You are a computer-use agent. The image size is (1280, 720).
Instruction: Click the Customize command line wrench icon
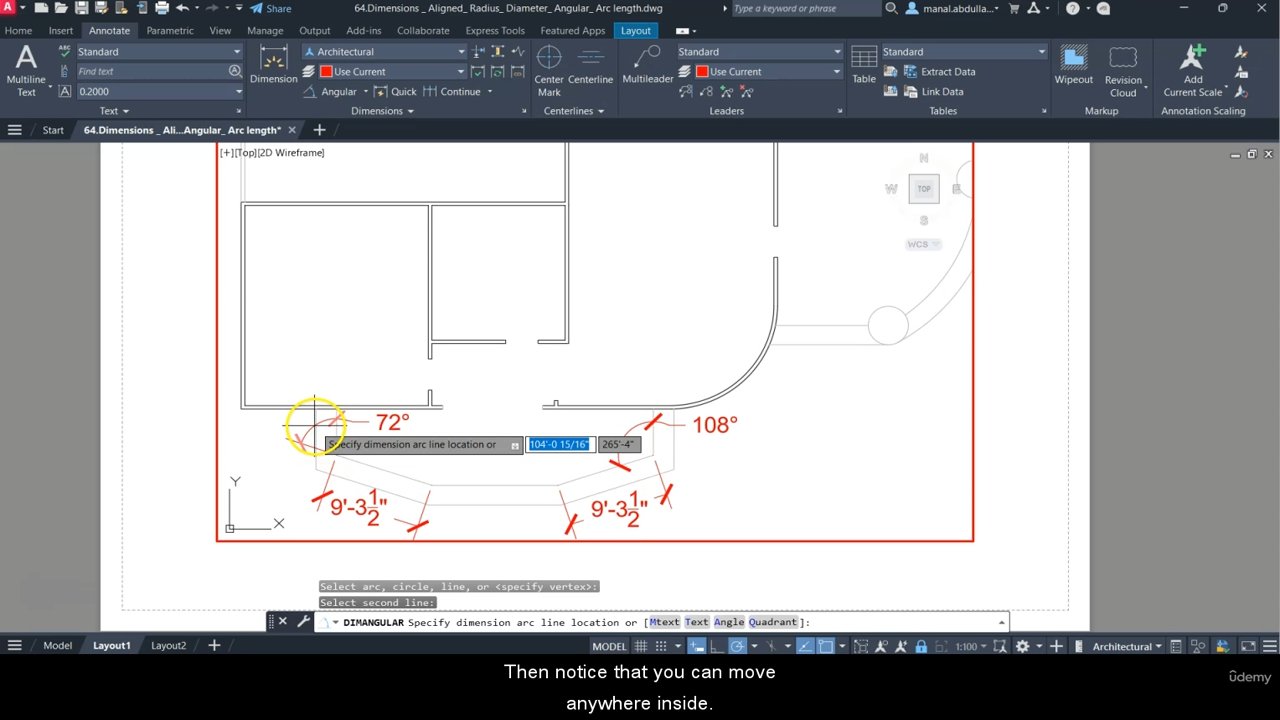point(303,621)
